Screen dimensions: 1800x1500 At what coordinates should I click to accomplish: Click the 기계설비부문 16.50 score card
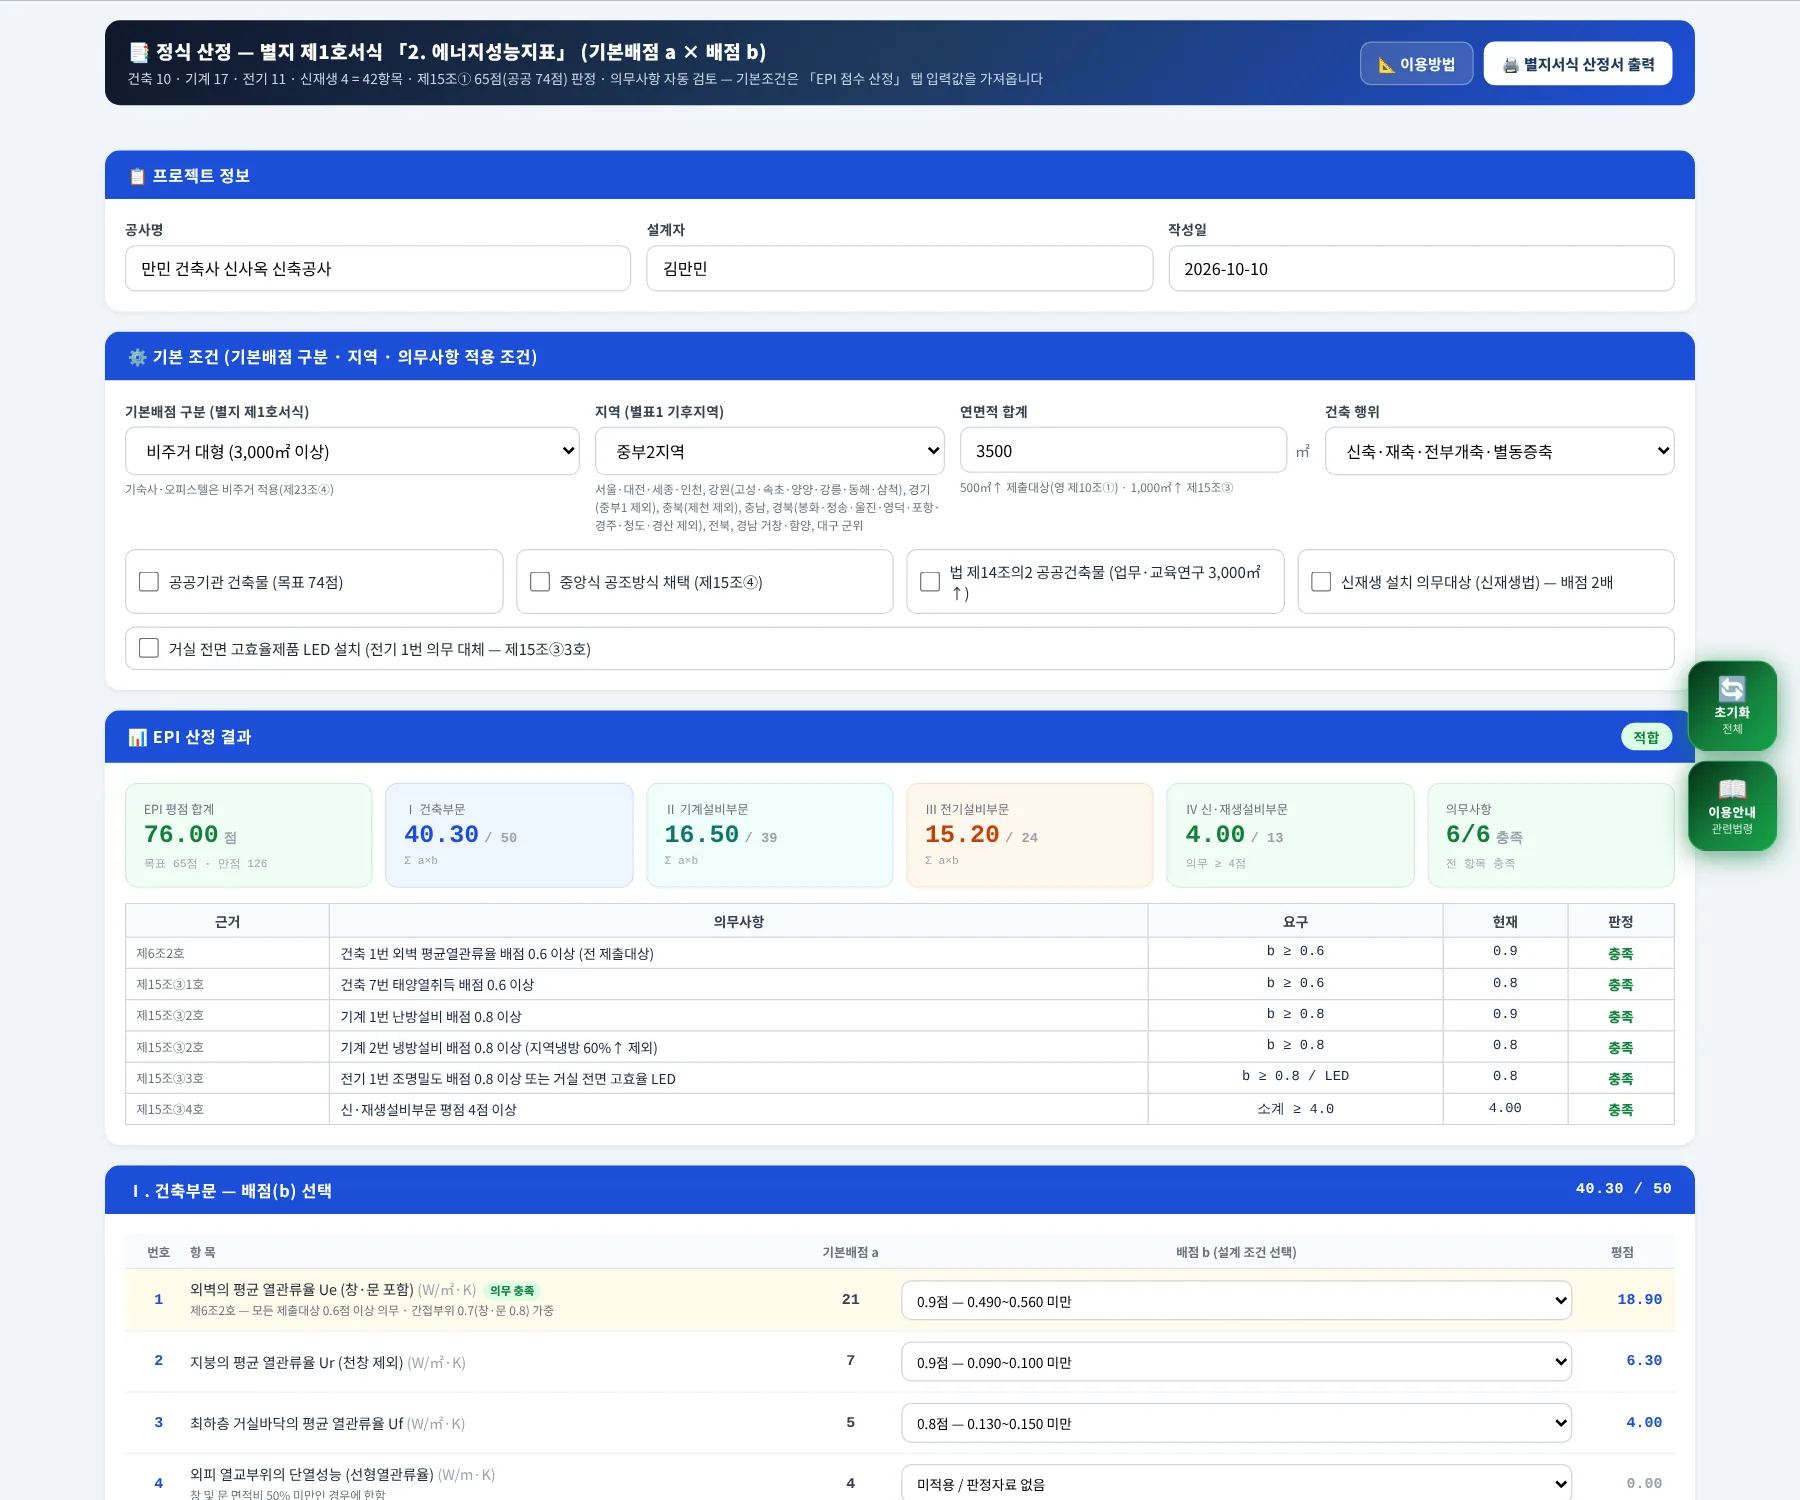click(770, 835)
